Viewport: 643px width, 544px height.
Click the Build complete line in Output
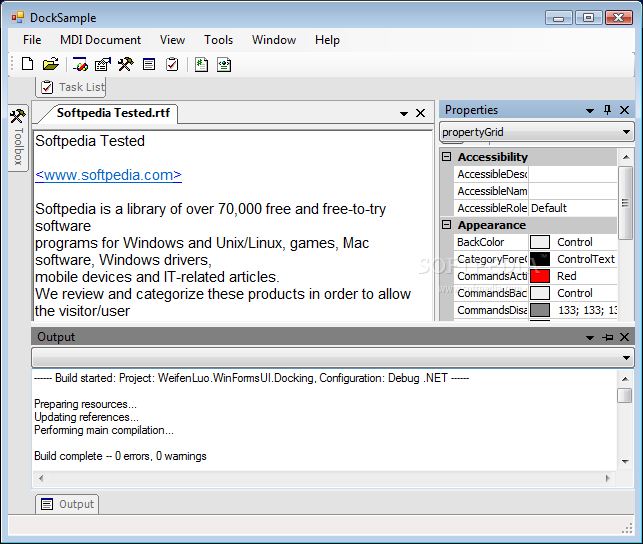click(x=120, y=456)
